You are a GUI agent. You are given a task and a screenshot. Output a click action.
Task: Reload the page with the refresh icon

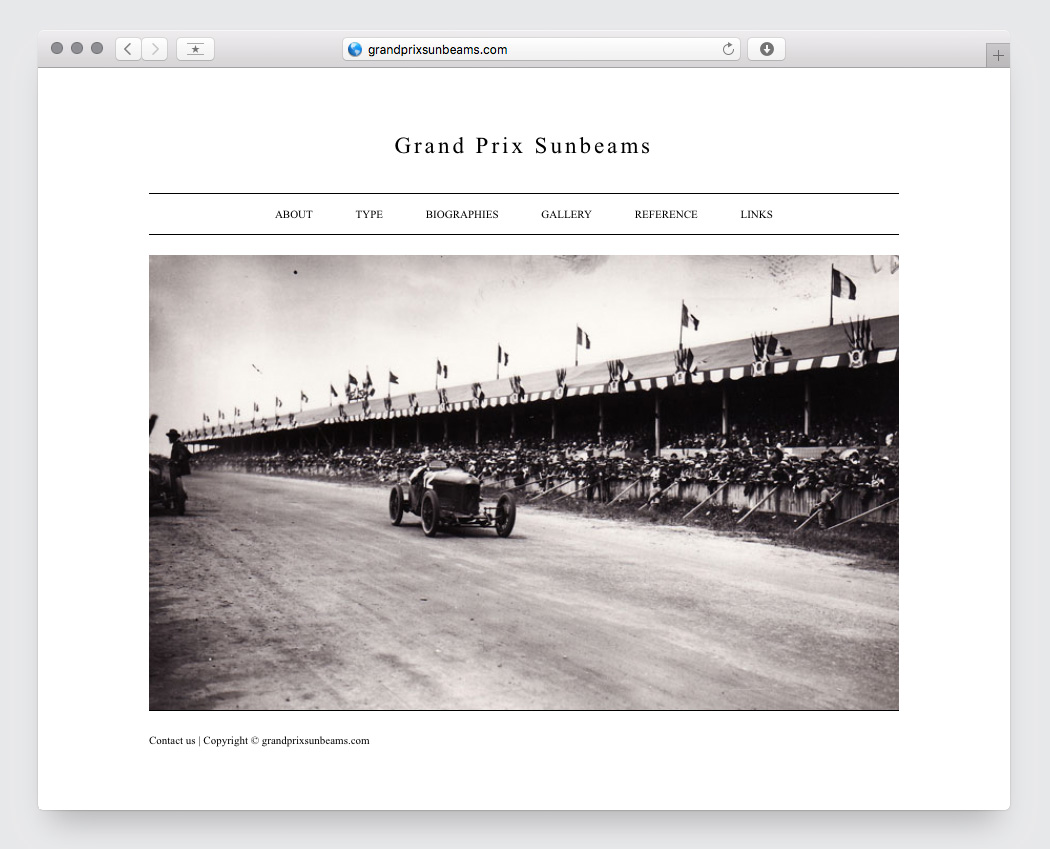(x=728, y=49)
